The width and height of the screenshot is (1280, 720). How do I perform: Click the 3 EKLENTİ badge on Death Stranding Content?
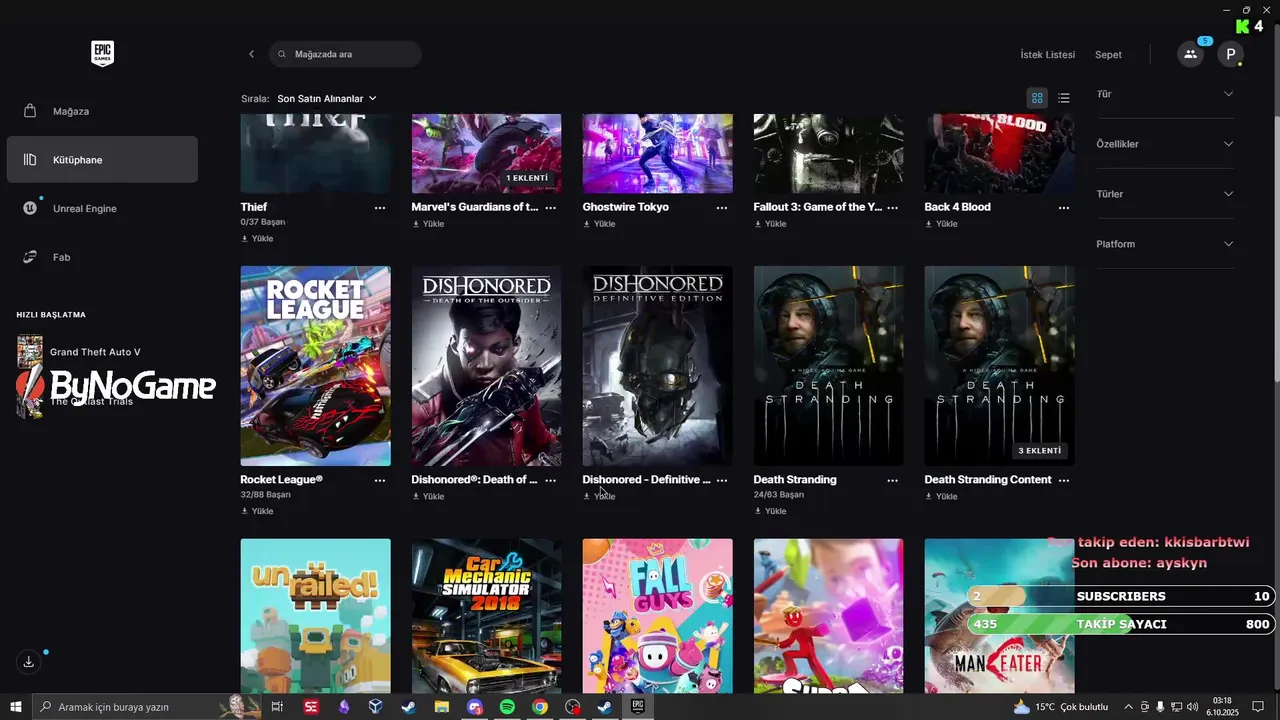click(x=1040, y=451)
